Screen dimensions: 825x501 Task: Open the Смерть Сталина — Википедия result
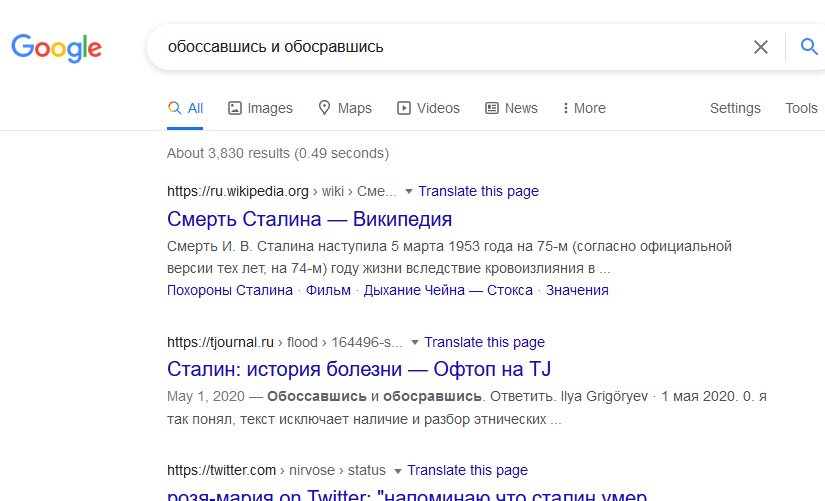point(309,219)
